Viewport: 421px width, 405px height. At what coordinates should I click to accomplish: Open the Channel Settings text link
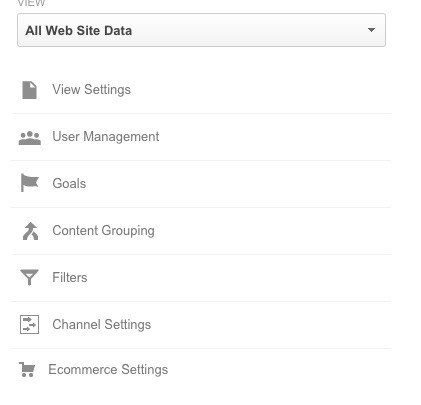(x=102, y=325)
